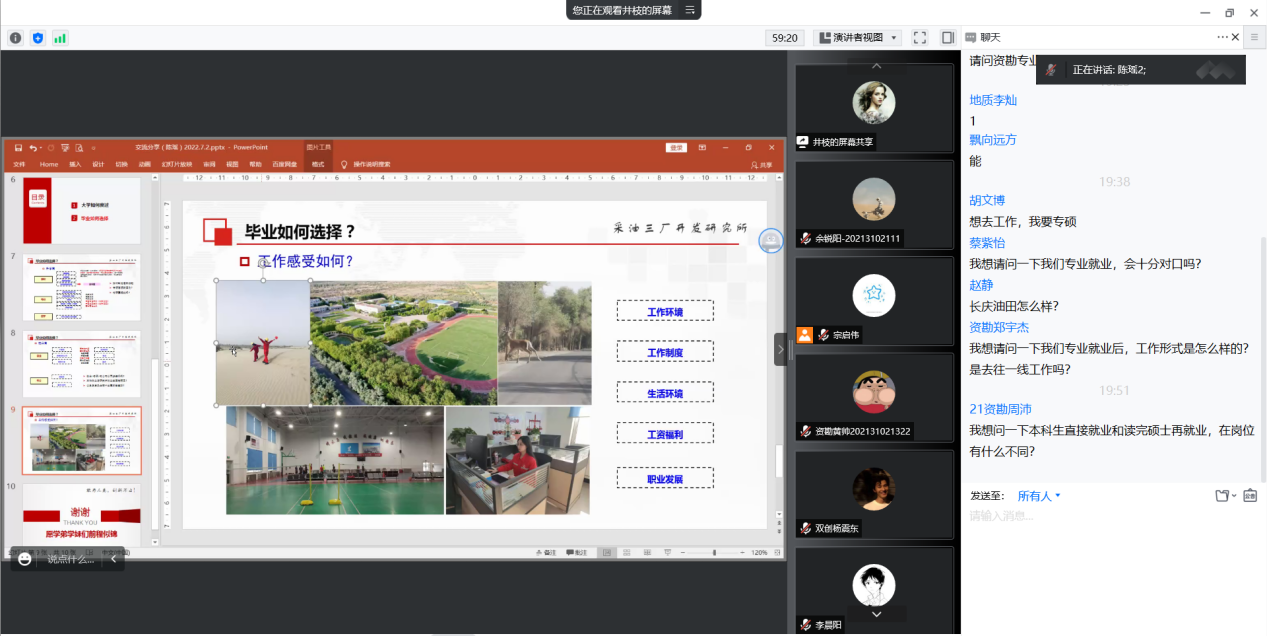The height and width of the screenshot is (636, 1267).
Task: Open chat settings icon beside file icon
Action: [x=1249, y=496]
